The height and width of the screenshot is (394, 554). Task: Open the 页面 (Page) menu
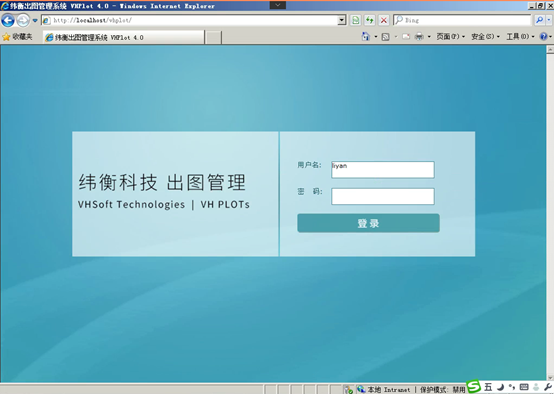(450, 36)
